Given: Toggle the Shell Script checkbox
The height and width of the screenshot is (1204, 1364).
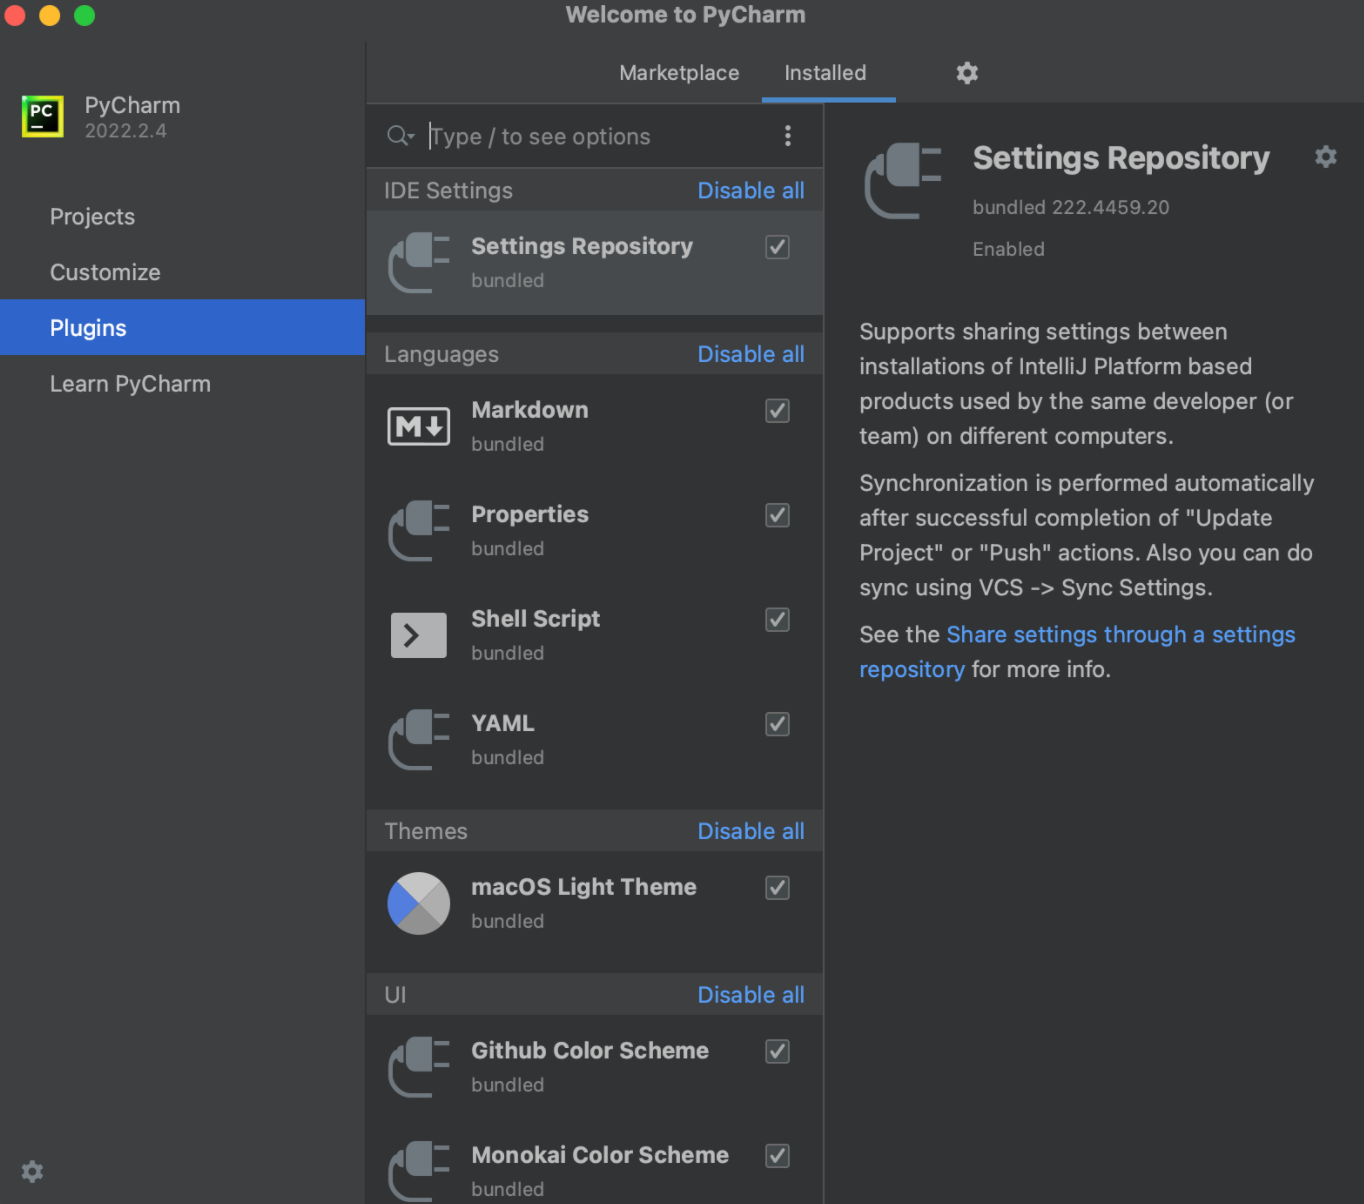Looking at the screenshot, I should (777, 620).
